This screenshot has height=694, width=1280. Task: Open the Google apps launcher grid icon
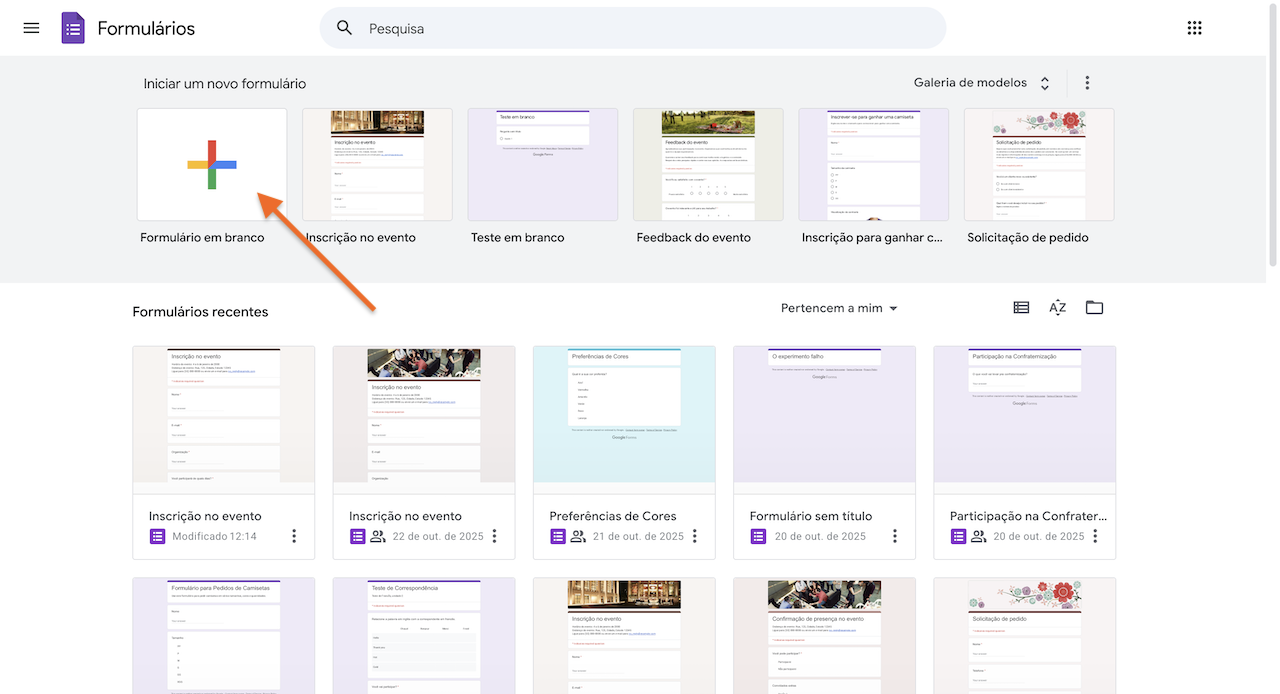pyautogui.click(x=1194, y=27)
